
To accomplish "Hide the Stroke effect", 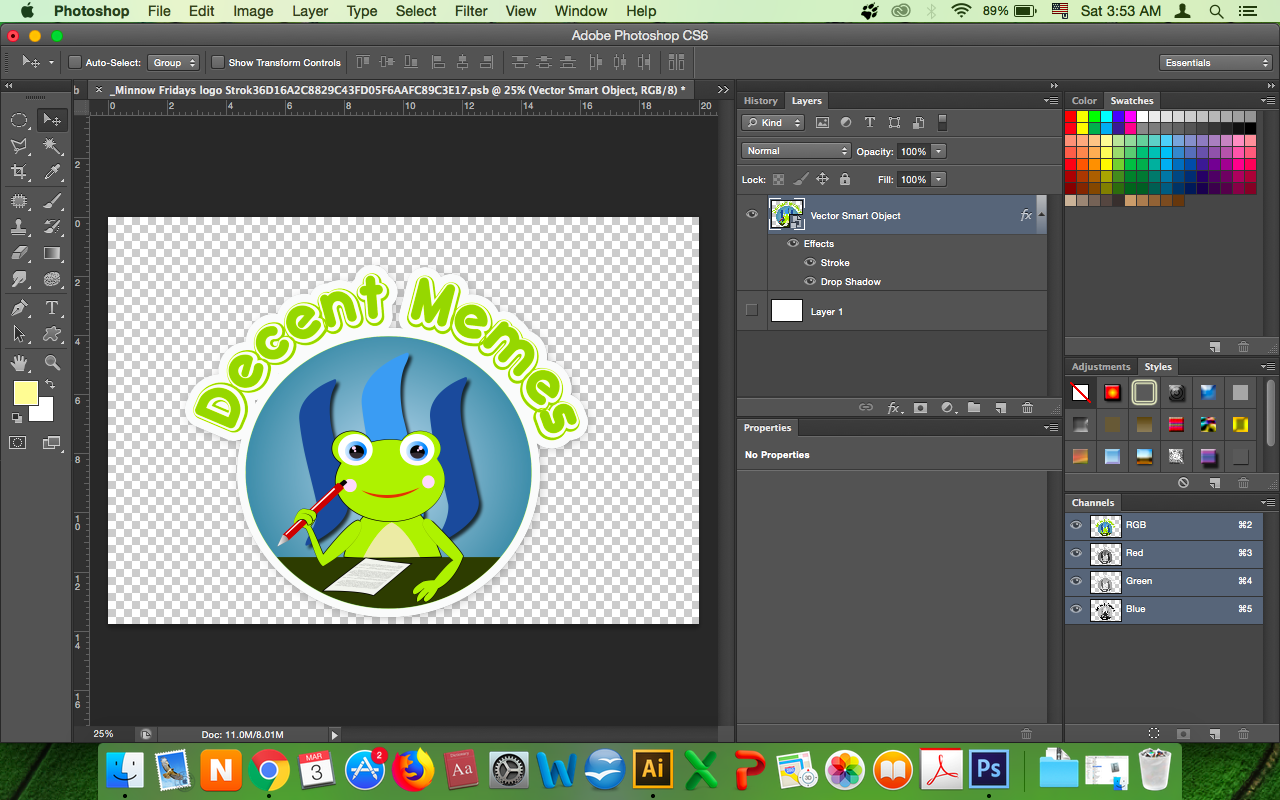I will (x=810, y=263).
